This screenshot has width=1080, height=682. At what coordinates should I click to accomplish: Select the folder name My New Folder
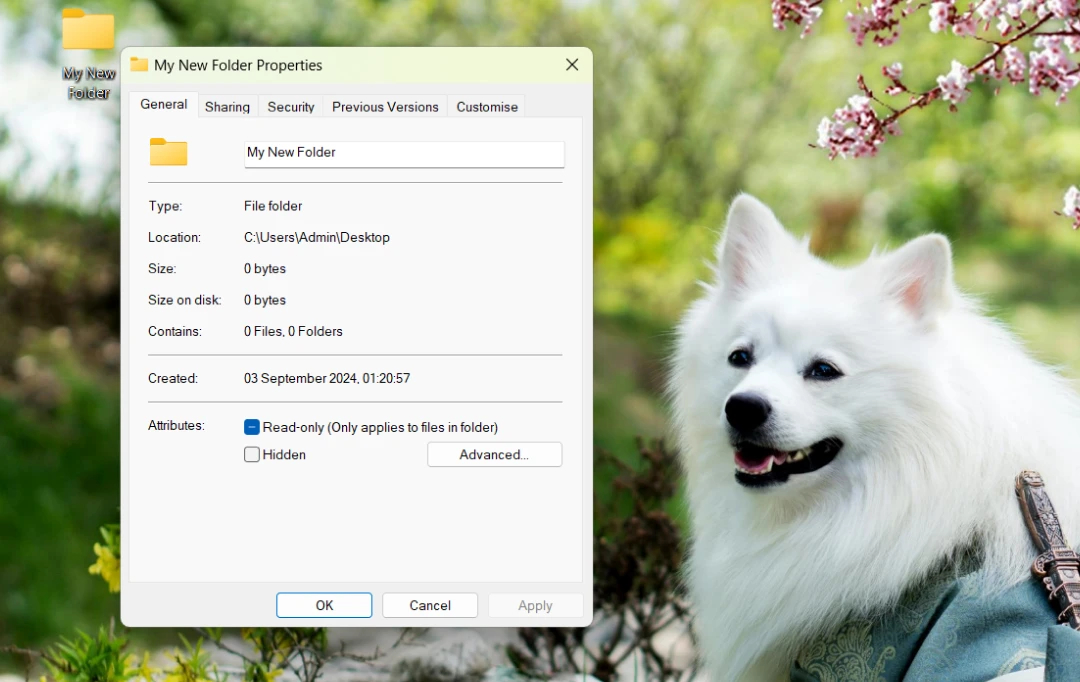point(291,152)
